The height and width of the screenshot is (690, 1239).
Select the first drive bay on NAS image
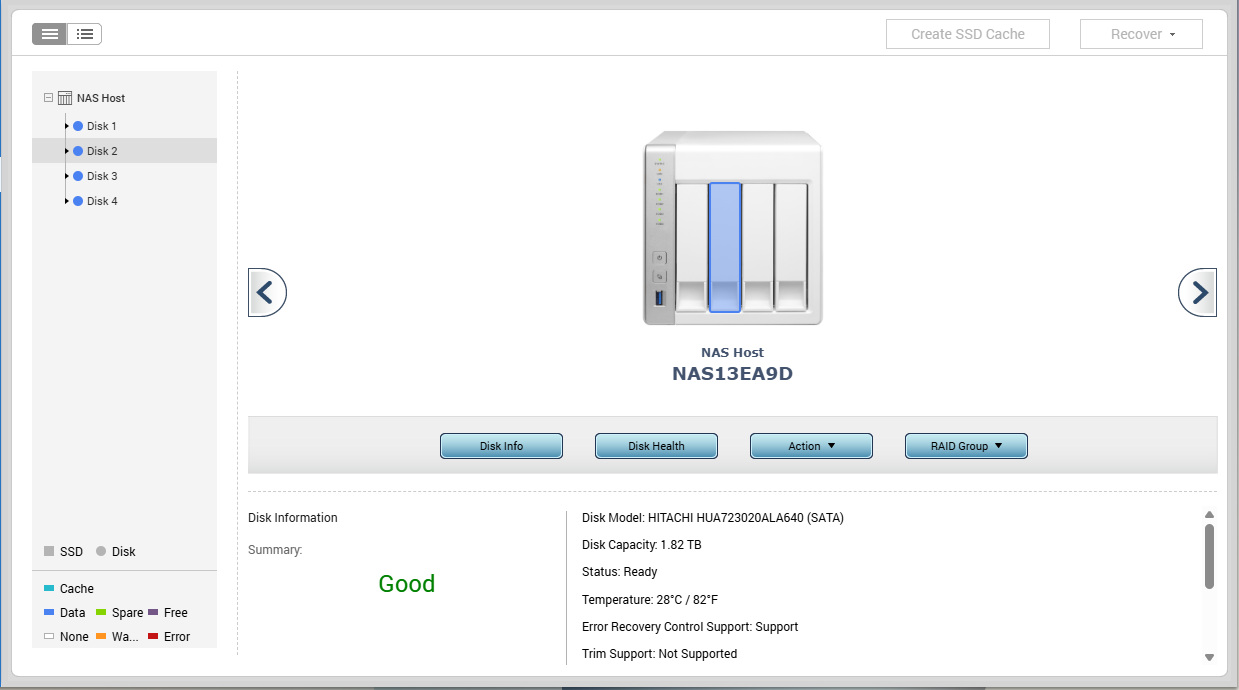click(x=692, y=247)
